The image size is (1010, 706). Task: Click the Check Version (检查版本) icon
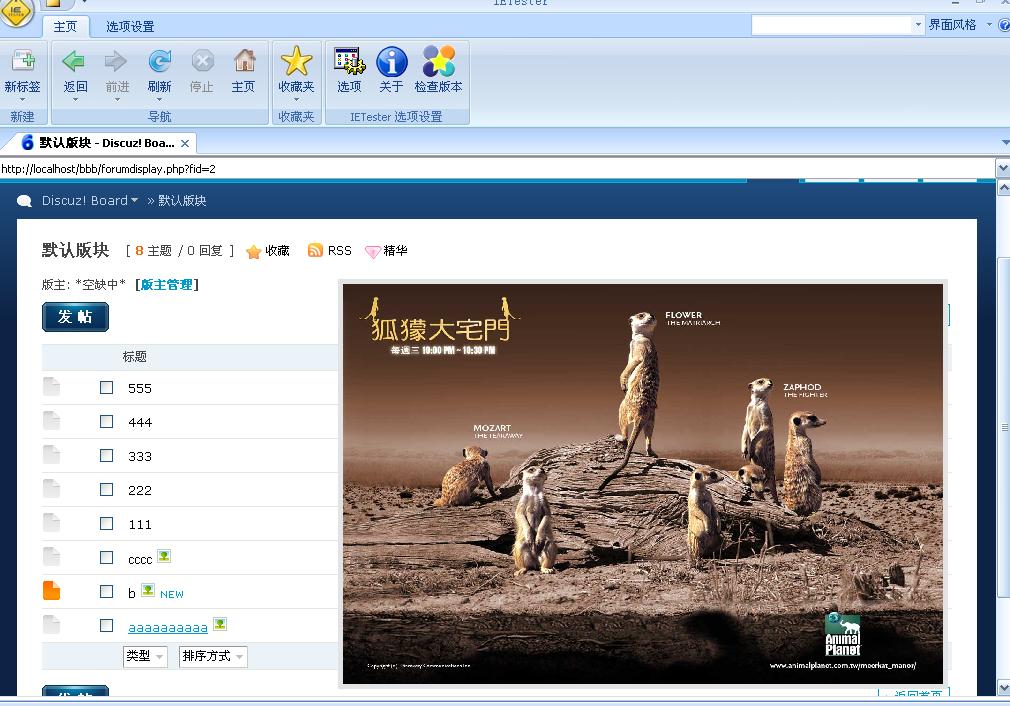(439, 61)
